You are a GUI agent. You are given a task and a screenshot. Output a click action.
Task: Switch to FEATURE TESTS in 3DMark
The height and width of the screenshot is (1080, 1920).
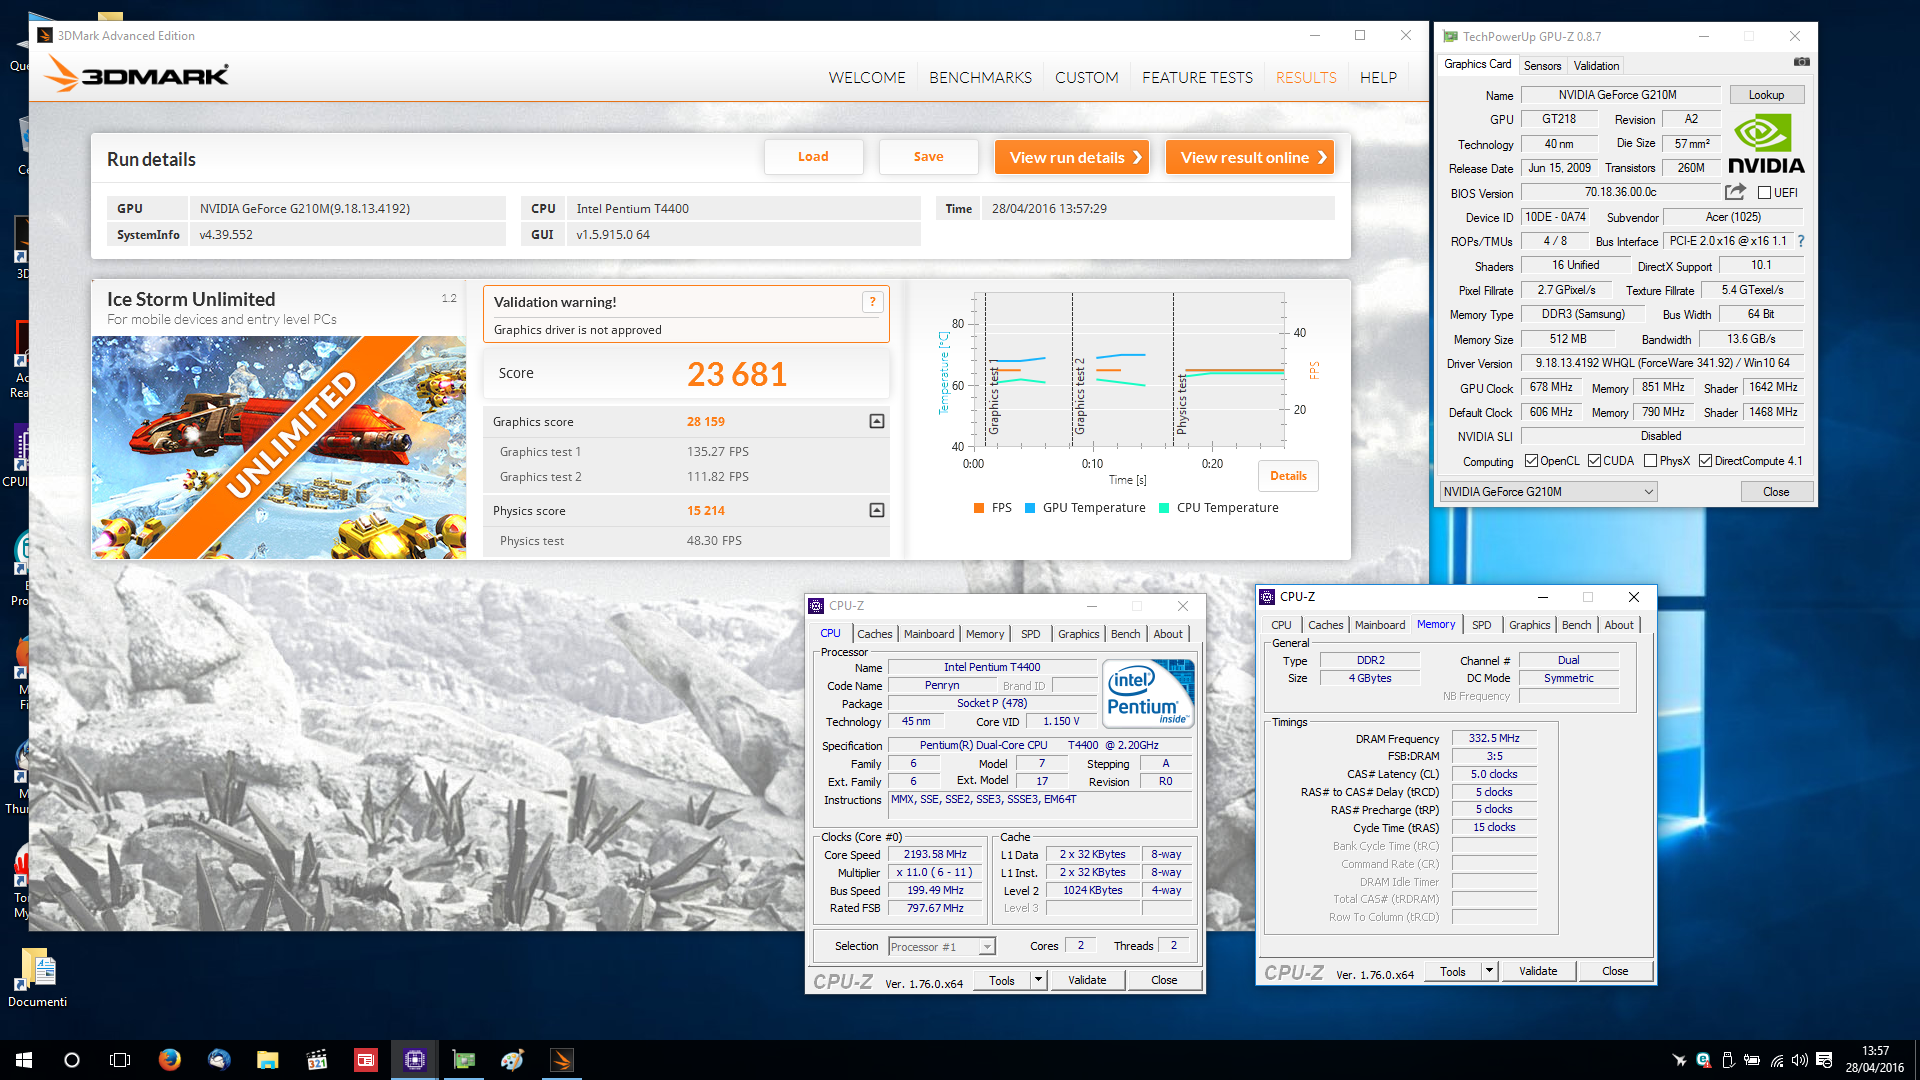pos(1197,77)
